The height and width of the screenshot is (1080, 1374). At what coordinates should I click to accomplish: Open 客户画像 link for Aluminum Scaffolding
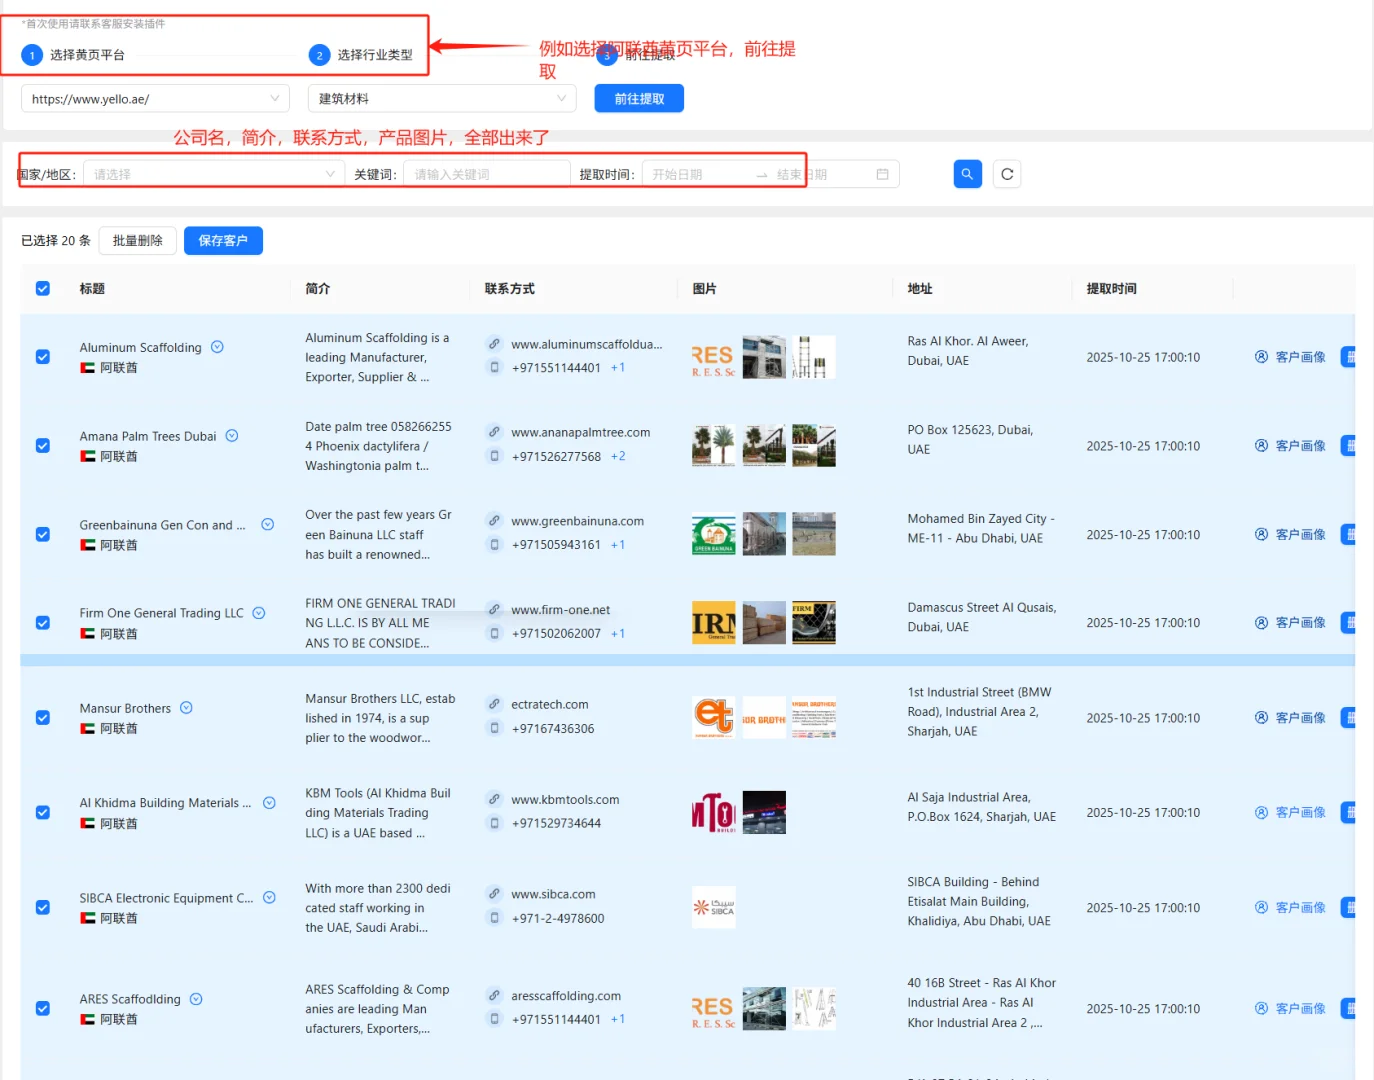(1291, 357)
